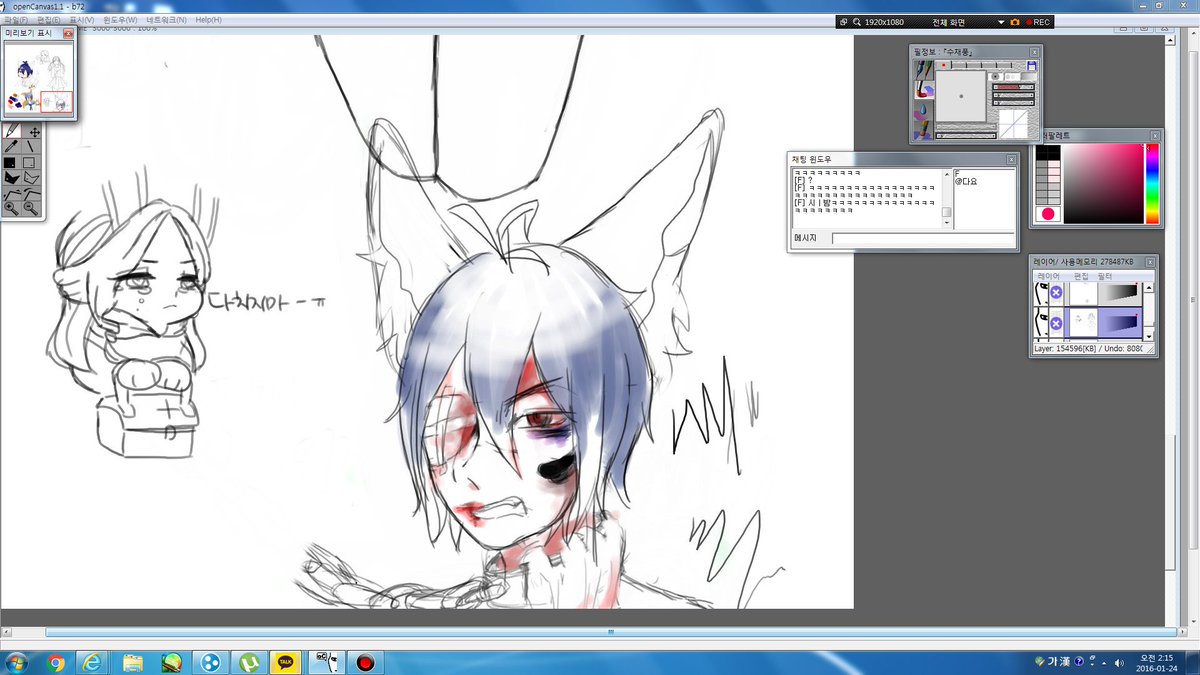Image resolution: width=1200 pixels, height=675 pixels.
Task: Open the 레이어 menu in layer panel
Action: pos(1048,275)
